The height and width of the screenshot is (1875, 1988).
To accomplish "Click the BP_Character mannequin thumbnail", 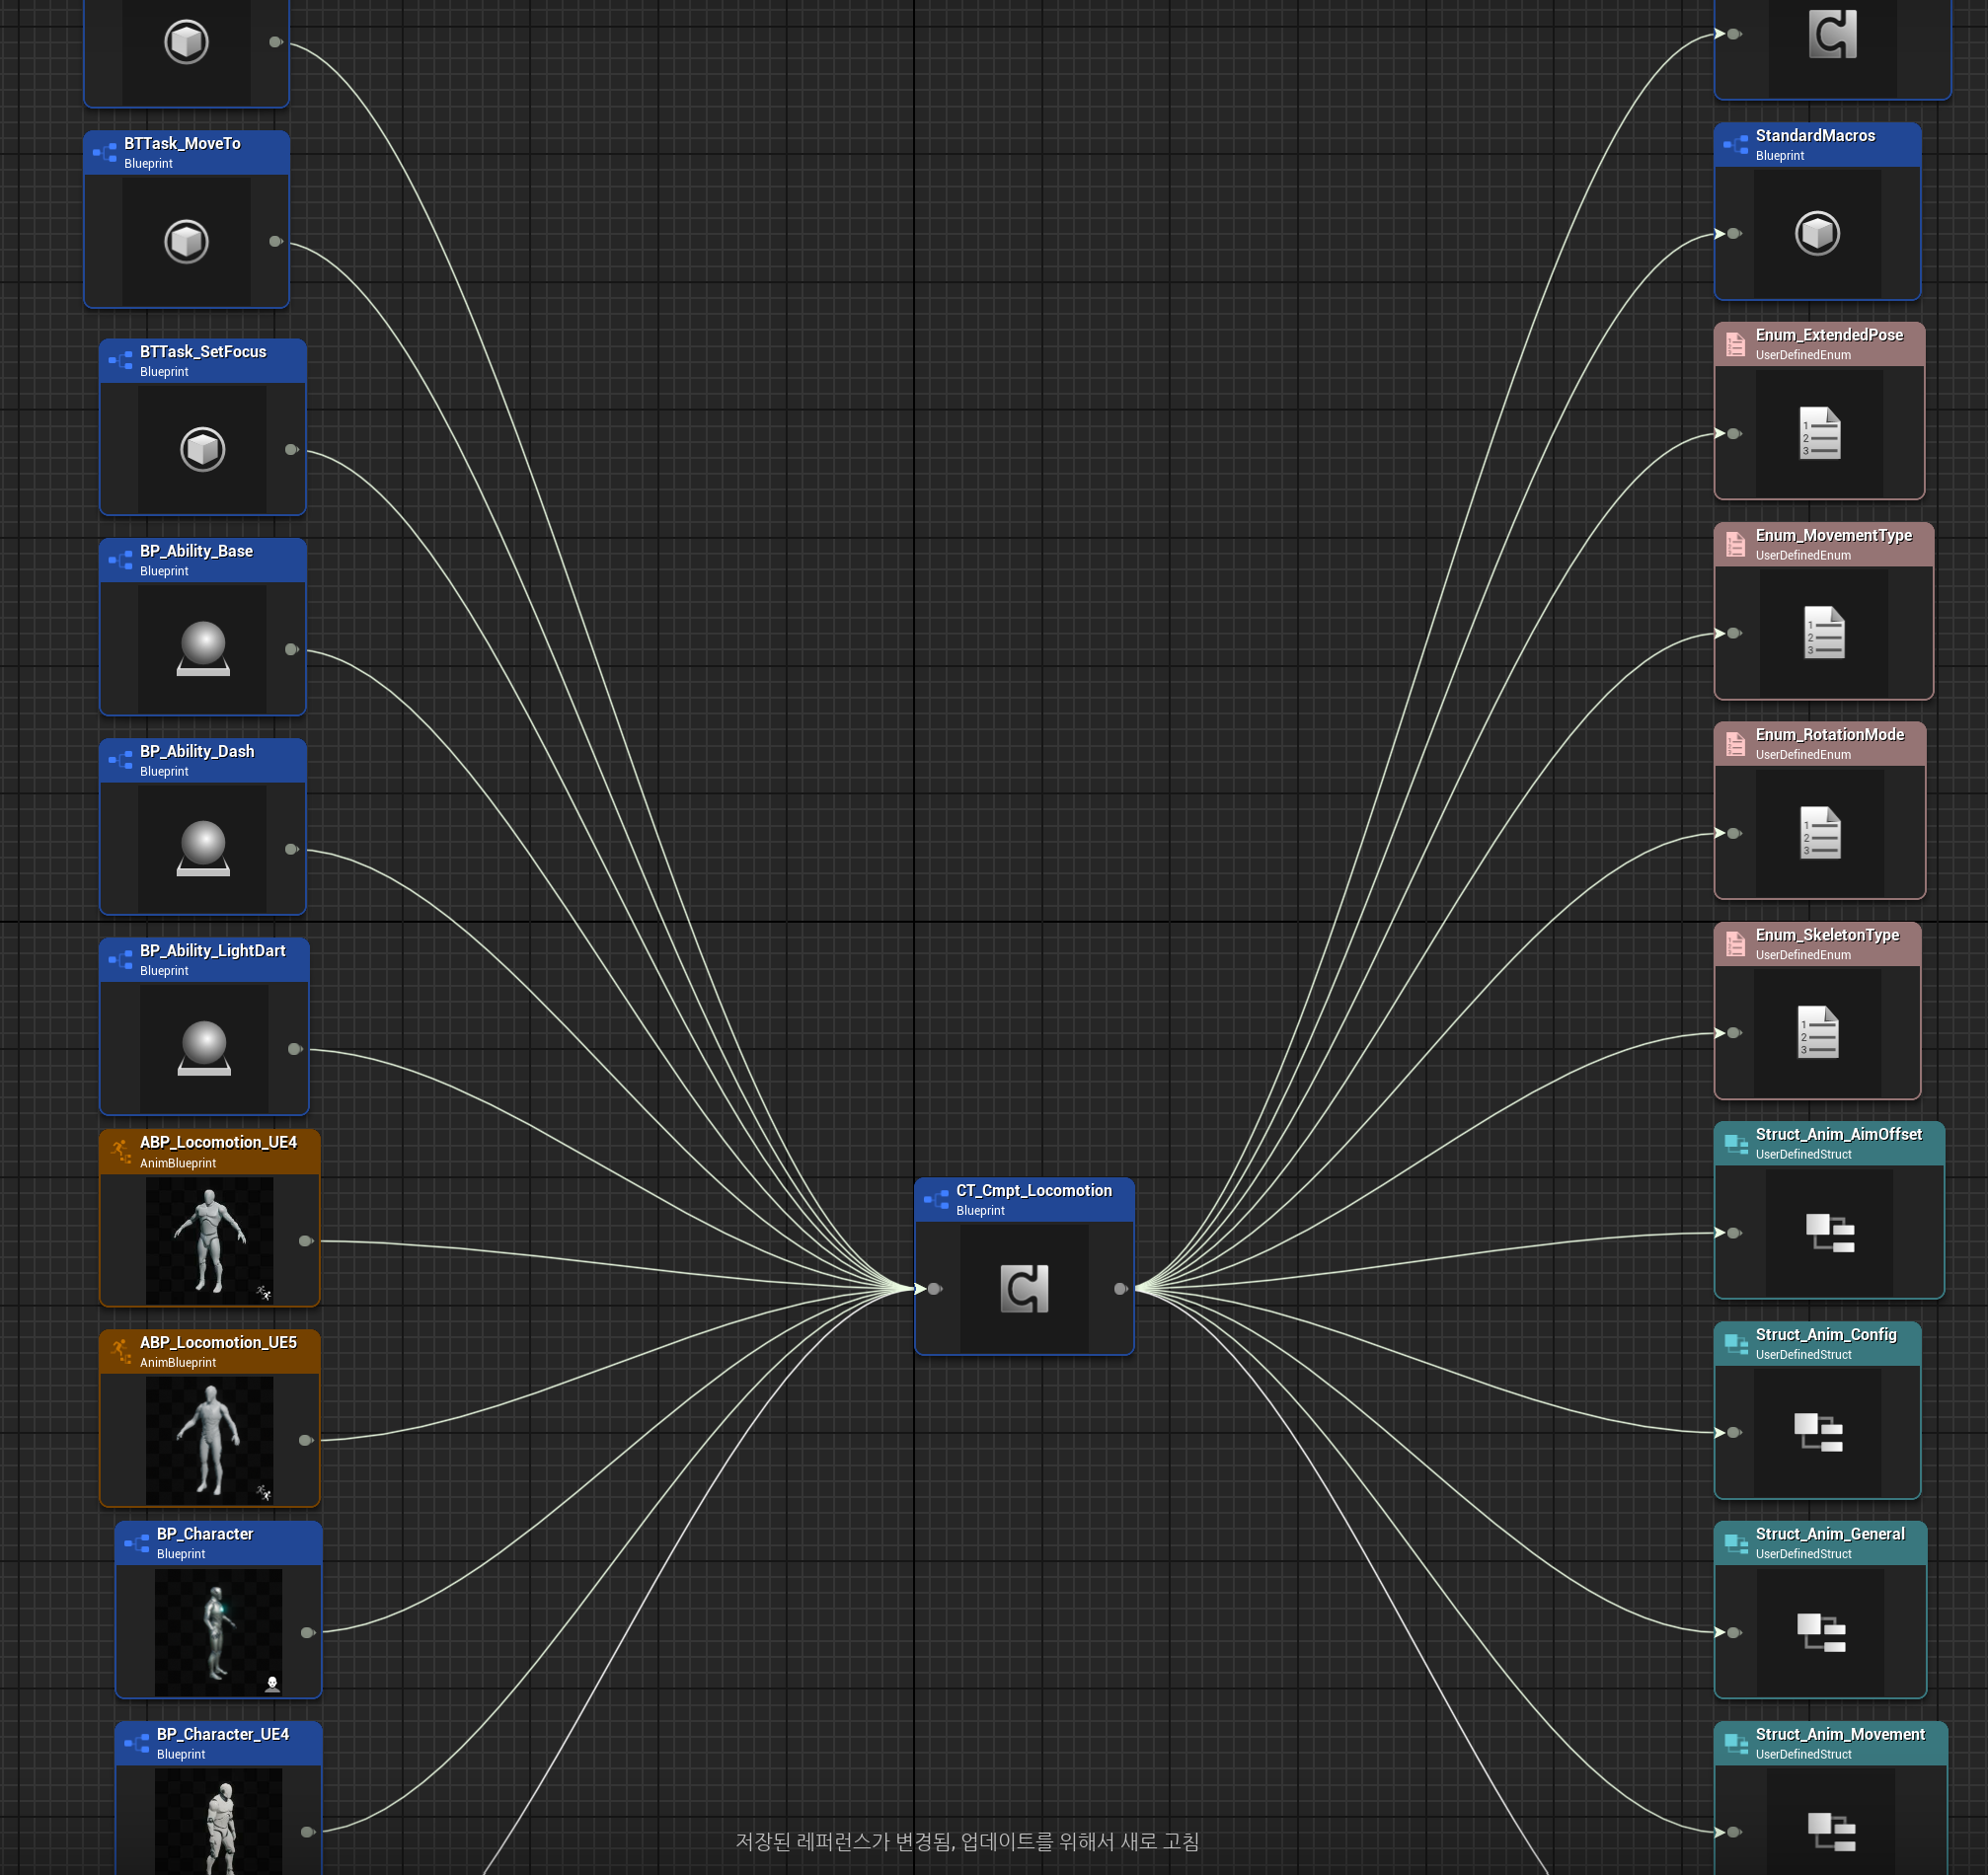I will click(218, 1633).
